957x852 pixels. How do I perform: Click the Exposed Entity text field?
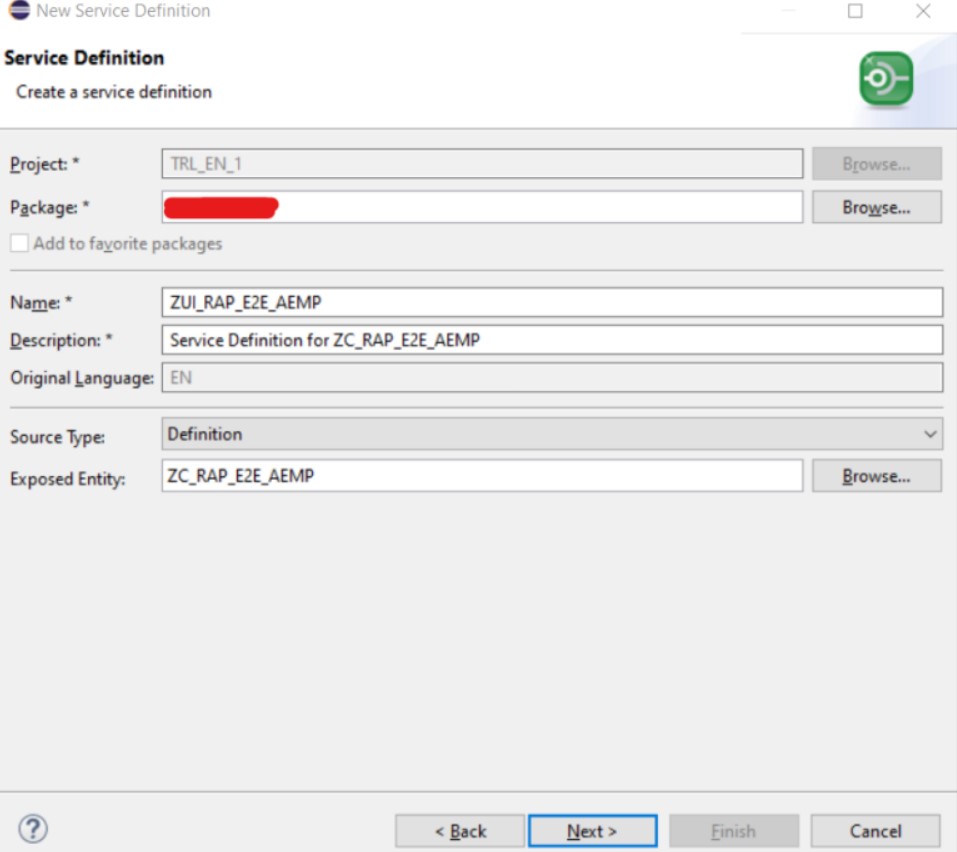(481, 476)
